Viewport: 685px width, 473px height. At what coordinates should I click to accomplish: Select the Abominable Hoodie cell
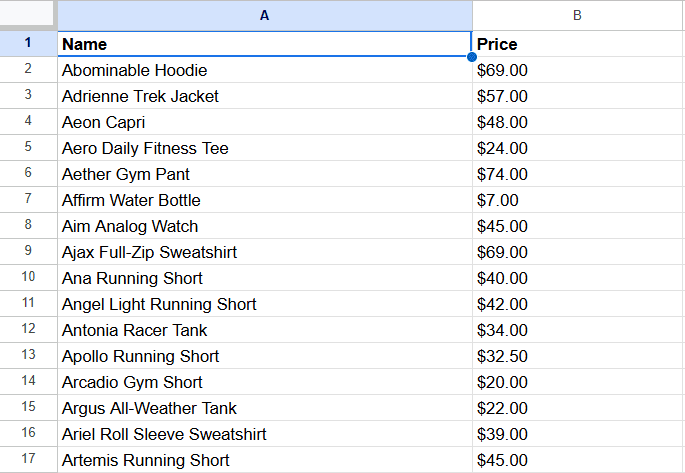pyautogui.click(x=265, y=70)
